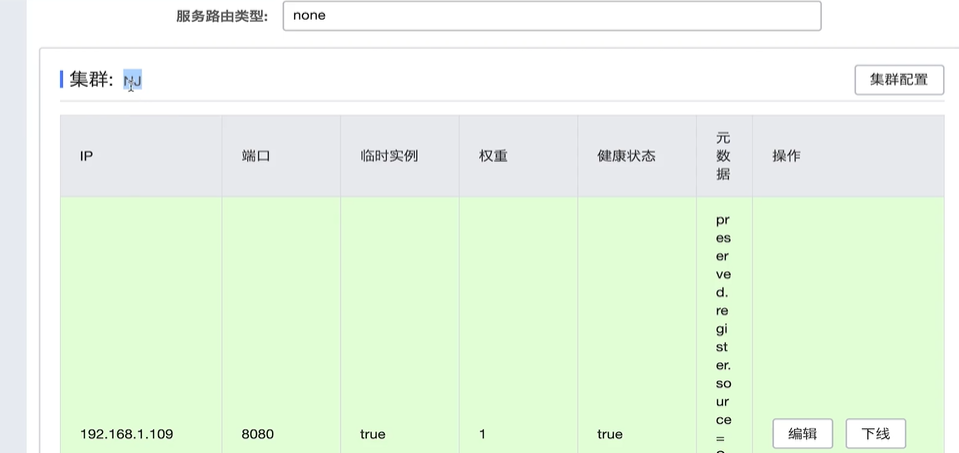Click the 临时实例 value true
This screenshot has width=959, height=453.
coord(372,434)
